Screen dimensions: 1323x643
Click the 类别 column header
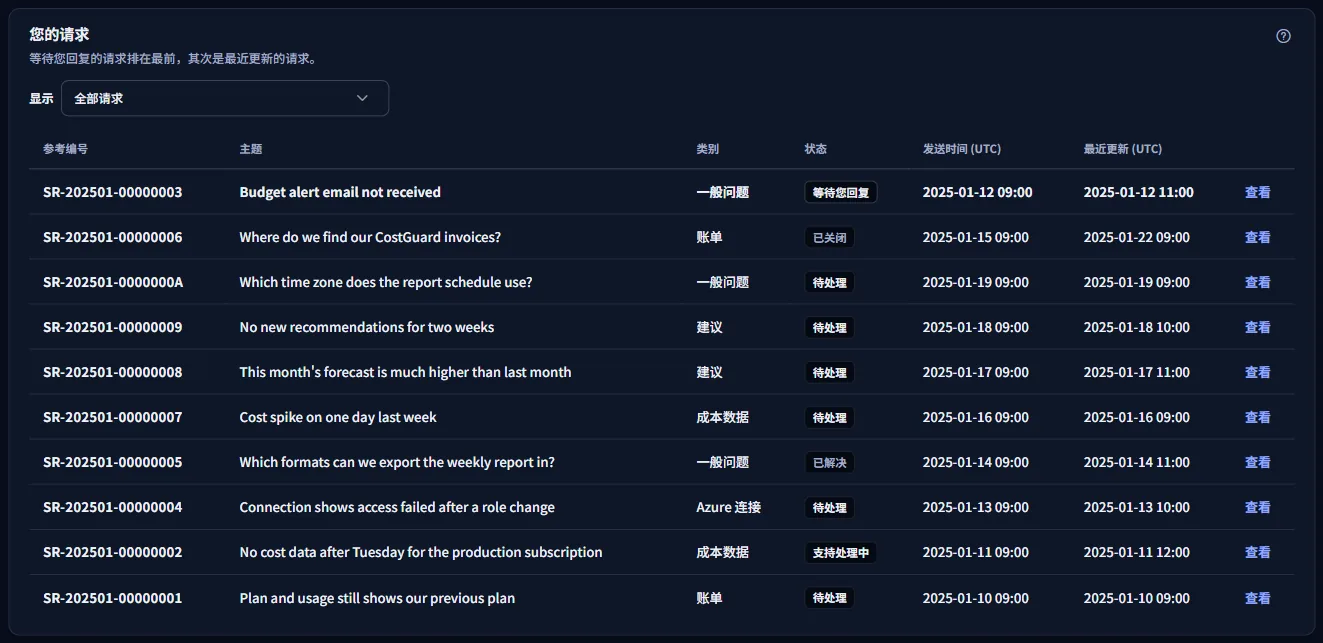point(708,149)
